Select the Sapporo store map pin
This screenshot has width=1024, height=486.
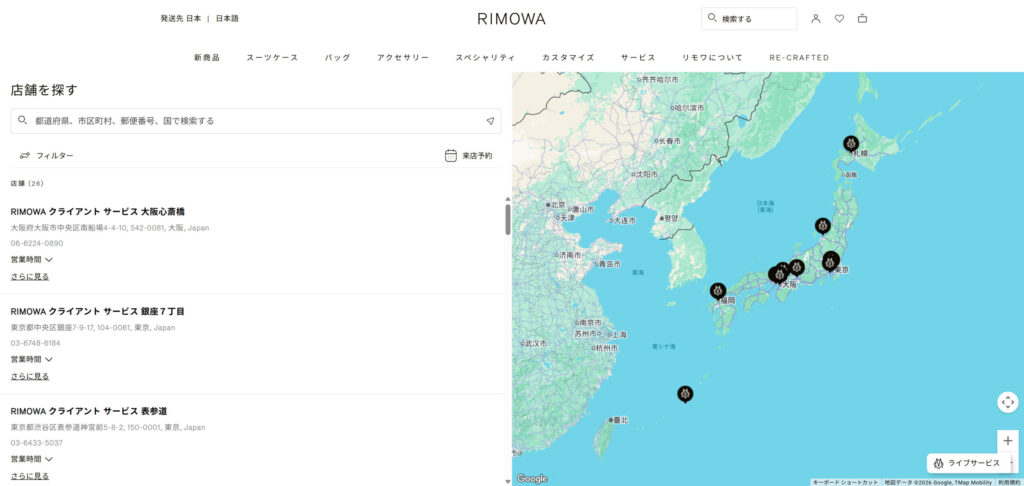[x=850, y=143]
